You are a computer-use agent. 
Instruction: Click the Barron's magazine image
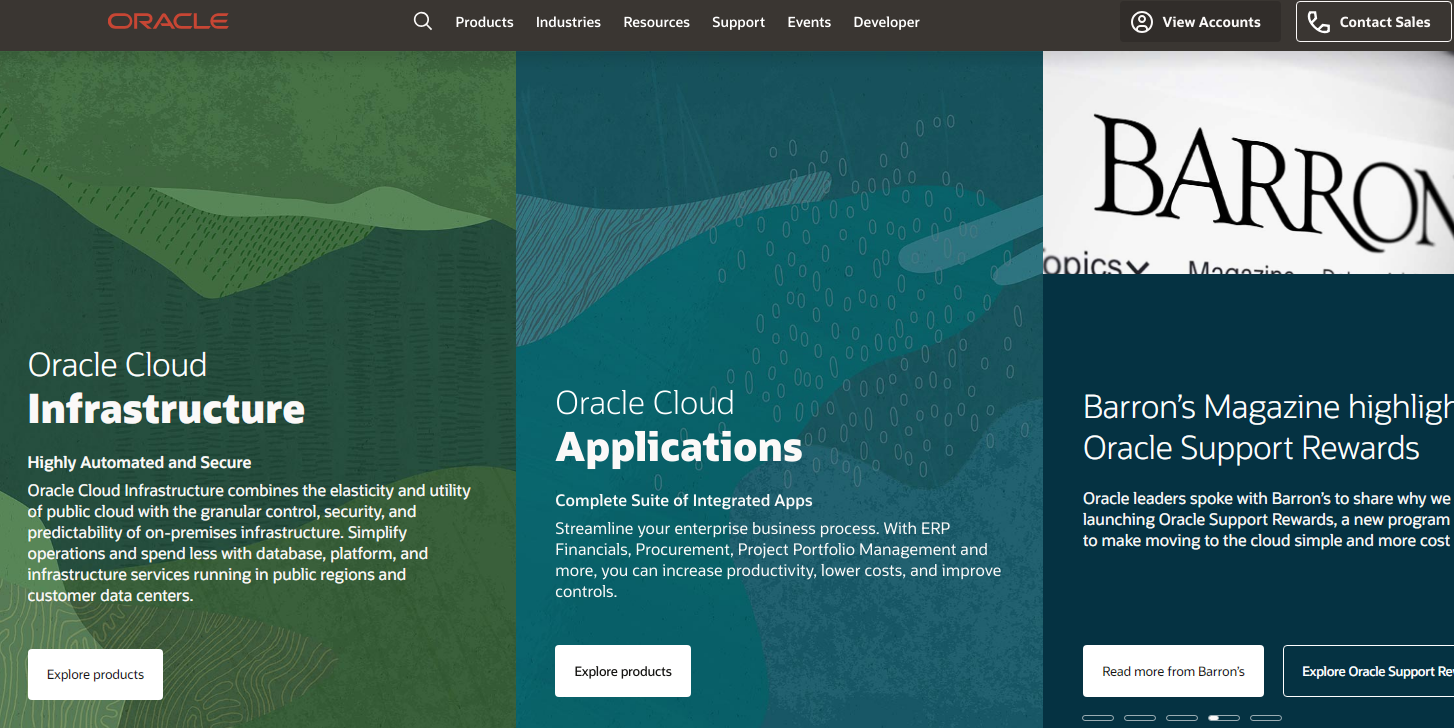1248,162
